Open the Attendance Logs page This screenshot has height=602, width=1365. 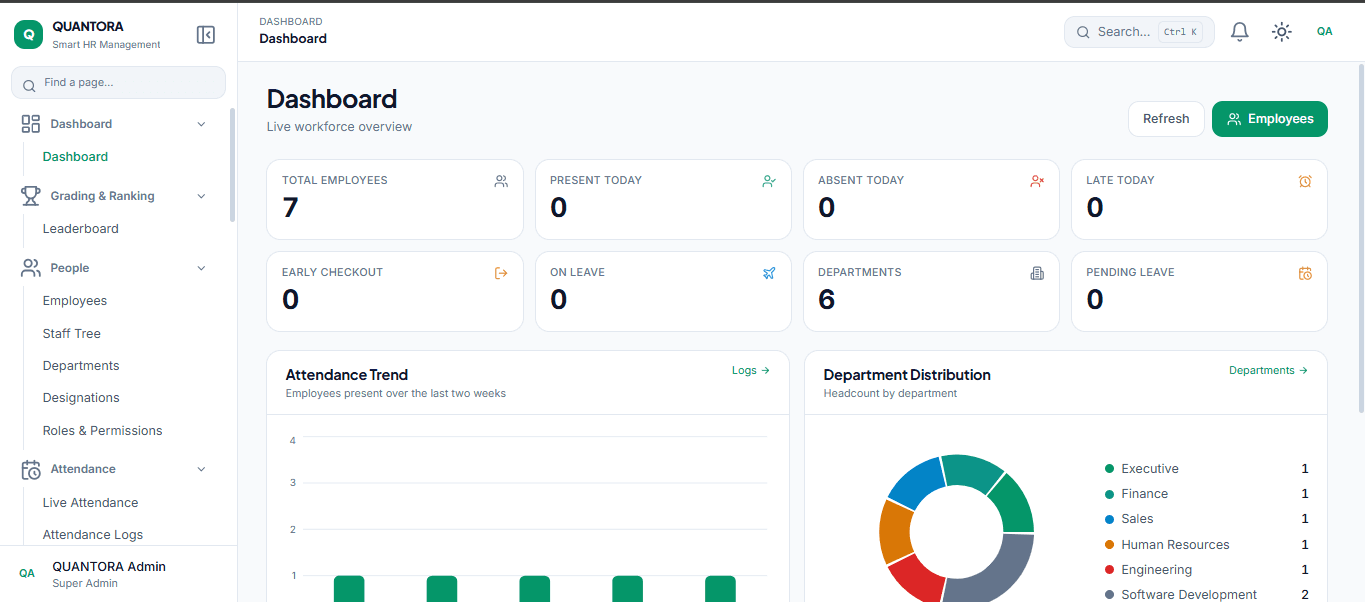pos(92,535)
